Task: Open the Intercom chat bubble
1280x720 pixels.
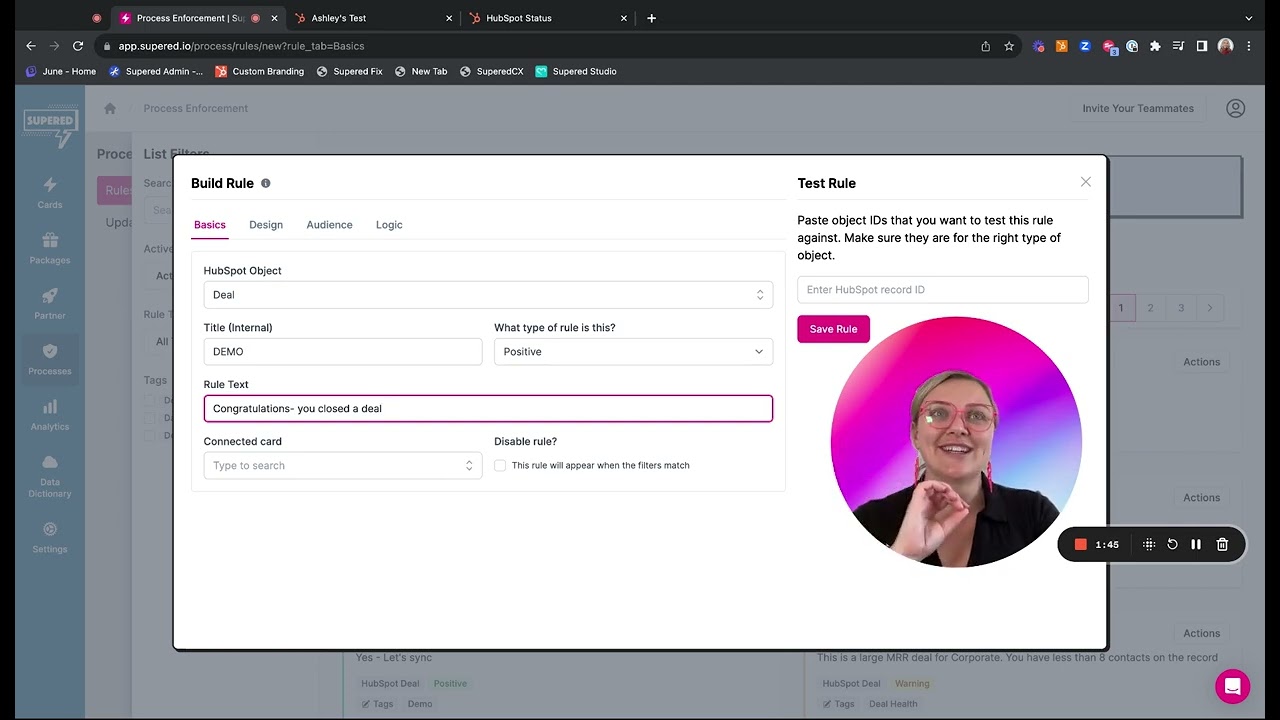Action: click(x=1232, y=687)
